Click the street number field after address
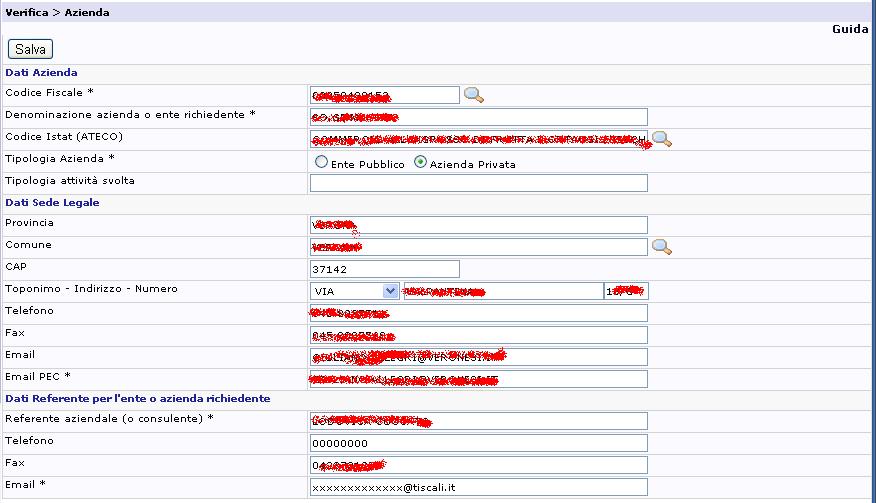This screenshot has height=503, width=876. [x=626, y=291]
